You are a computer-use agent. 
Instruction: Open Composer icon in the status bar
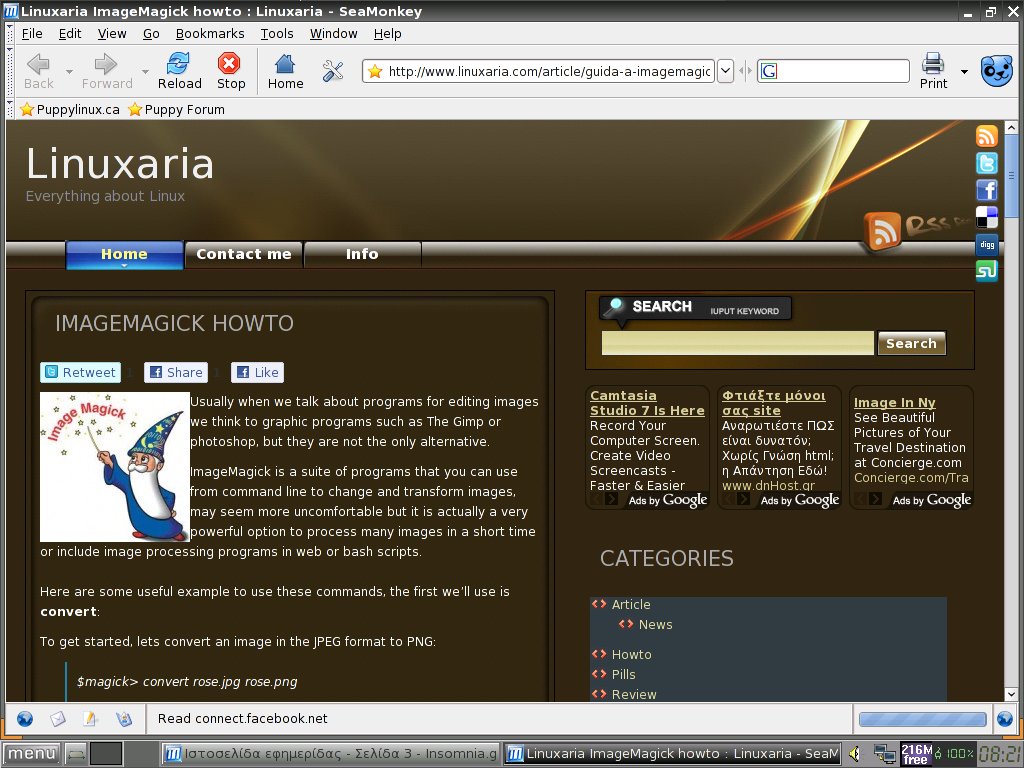click(x=90, y=719)
